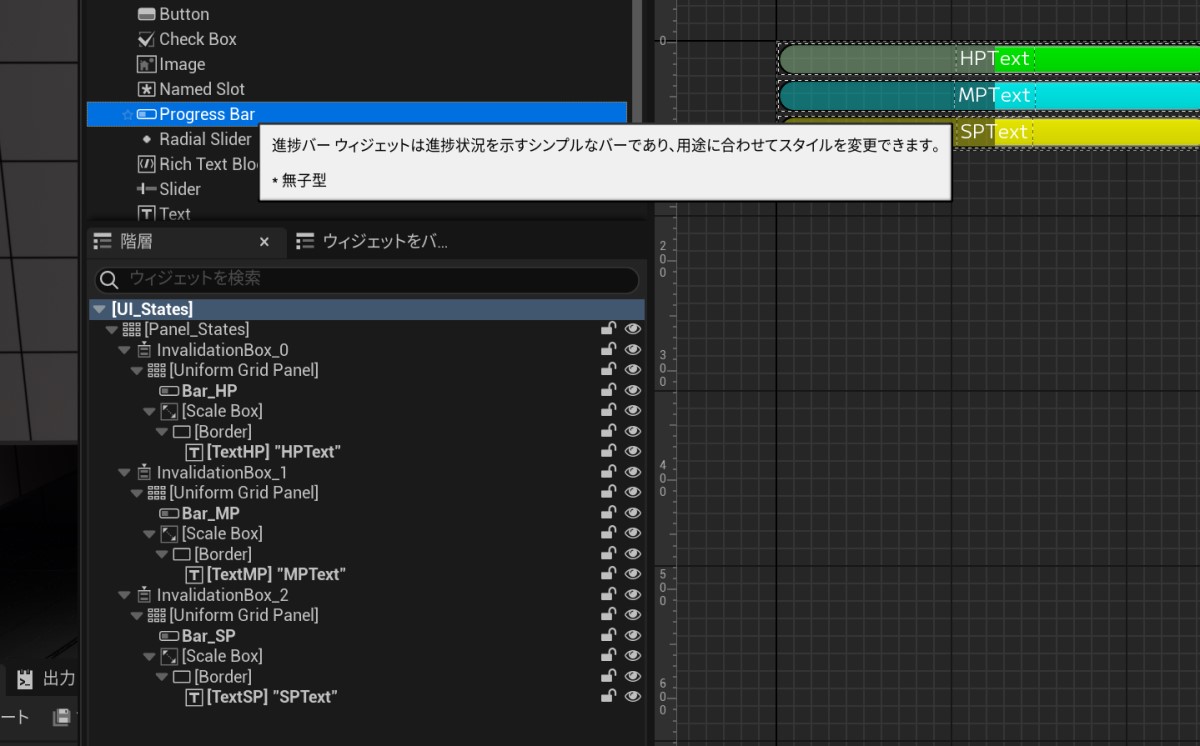Collapse the [Panel_States] node

click(111, 330)
